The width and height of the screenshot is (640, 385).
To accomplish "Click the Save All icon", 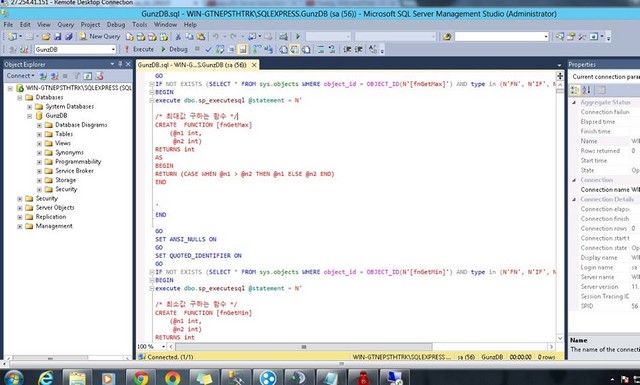I will click(x=69, y=37).
